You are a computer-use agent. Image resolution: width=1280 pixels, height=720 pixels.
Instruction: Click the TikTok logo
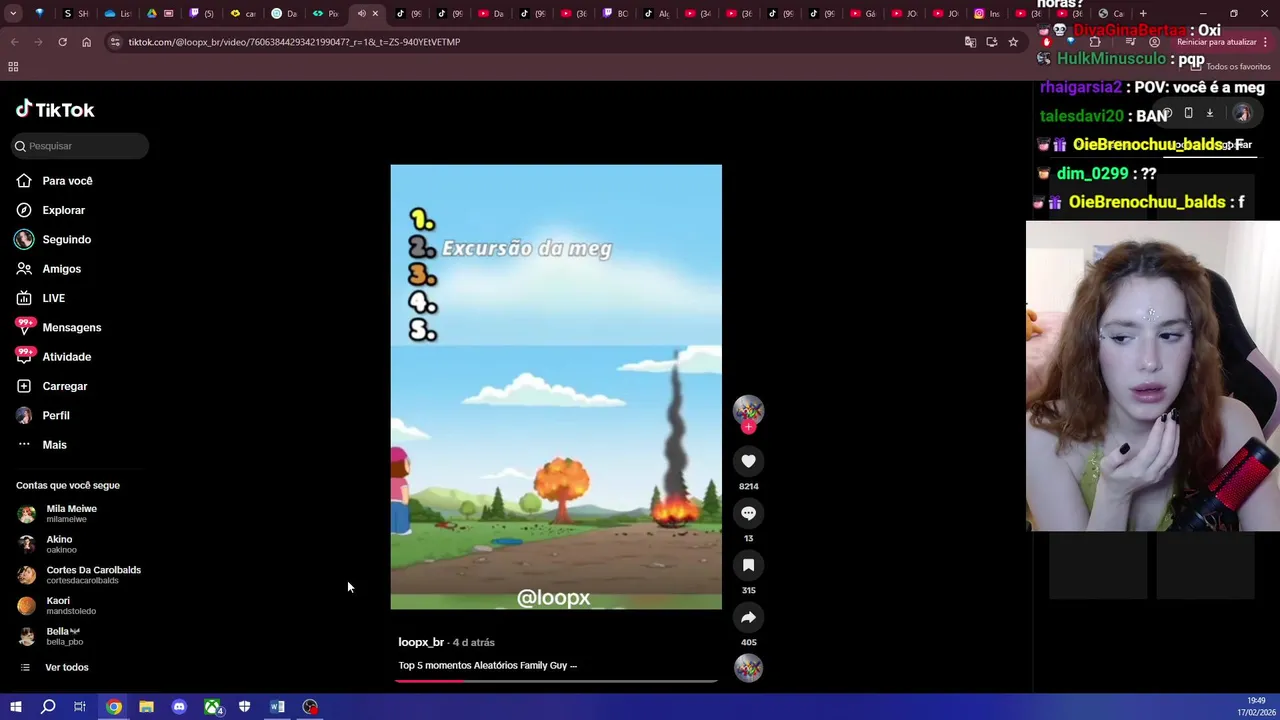point(55,110)
